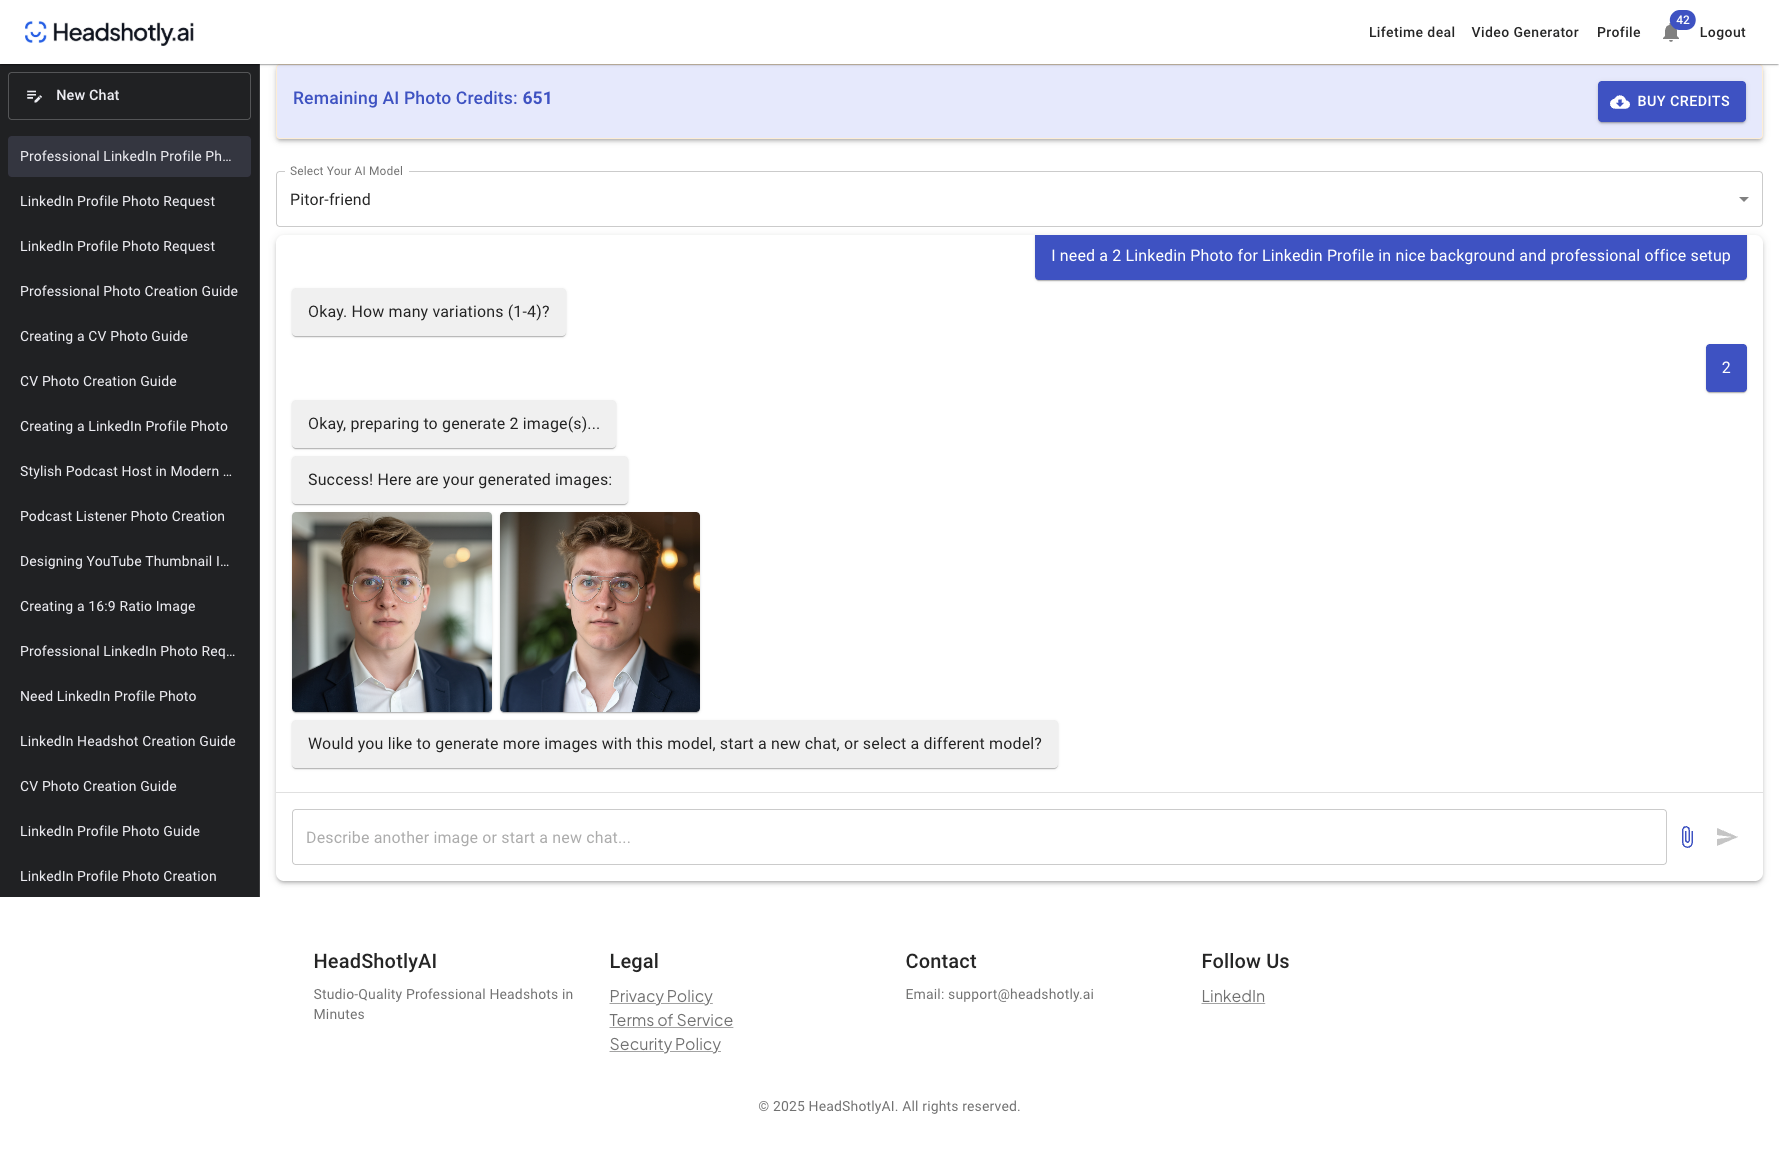Screen dimensions: 1779x1164
Task: Click the notification bell icon
Action: pyautogui.click(x=1670, y=33)
